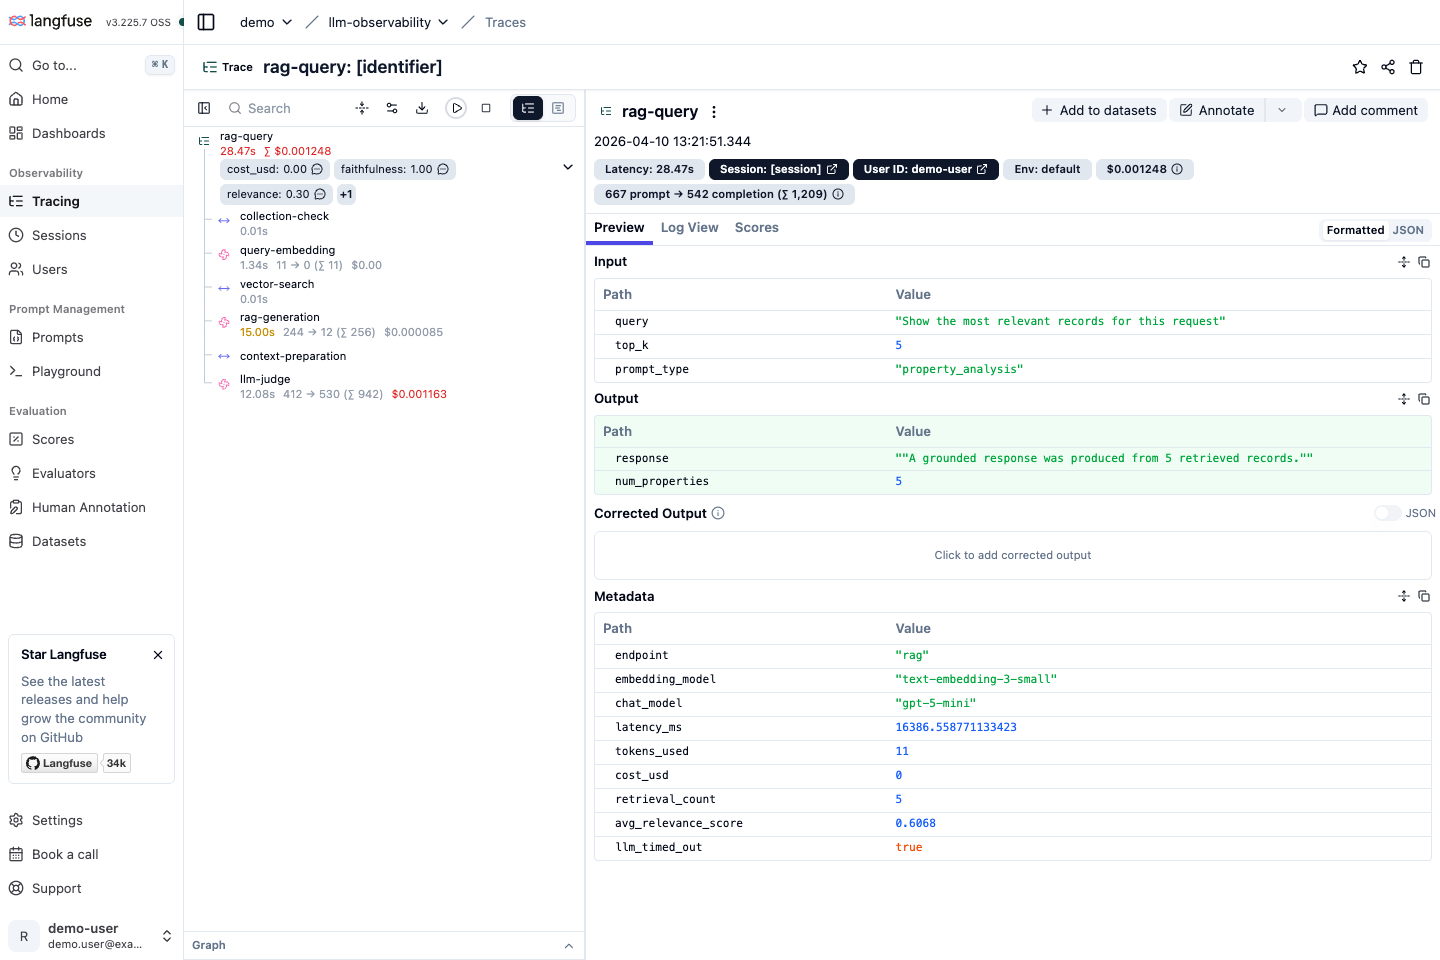Click the expand/collapse all nodes icon
1440x960 pixels.
pos(362,108)
